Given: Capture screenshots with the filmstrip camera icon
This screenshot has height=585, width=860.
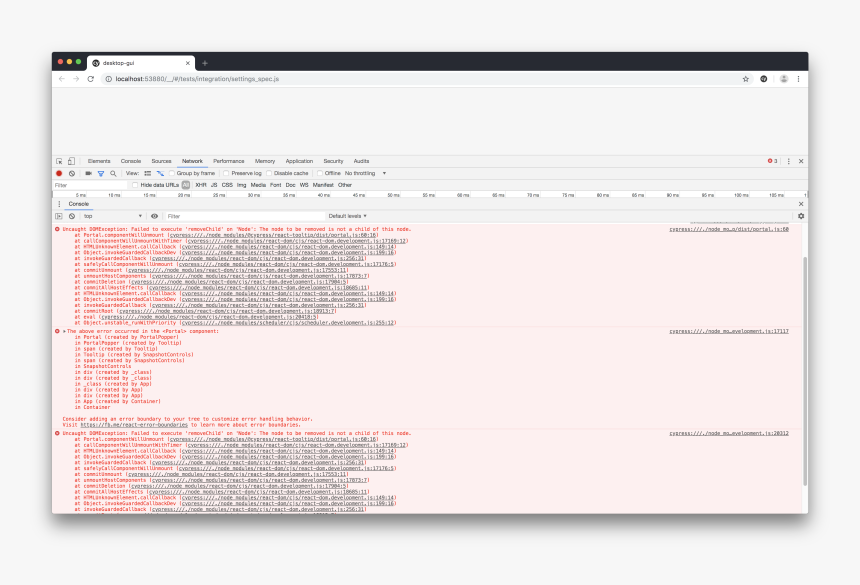Looking at the screenshot, I should tap(89, 173).
